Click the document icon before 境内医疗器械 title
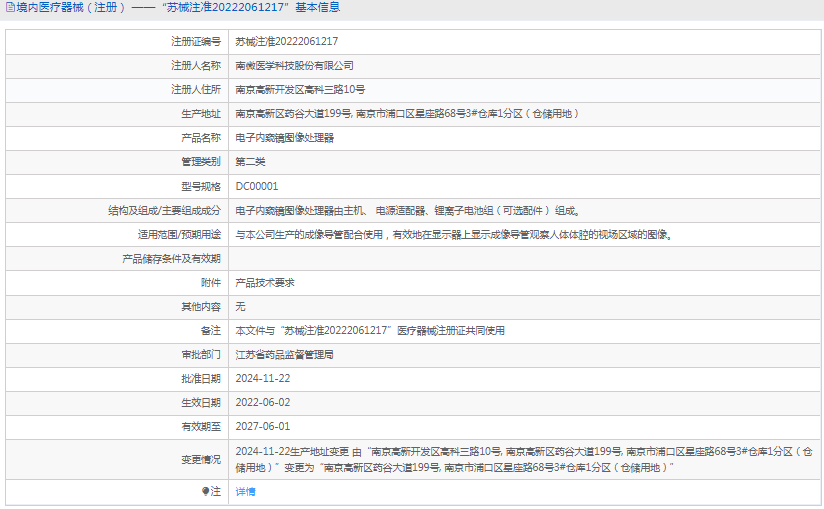The width and height of the screenshot is (824, 509). (10, 7)
